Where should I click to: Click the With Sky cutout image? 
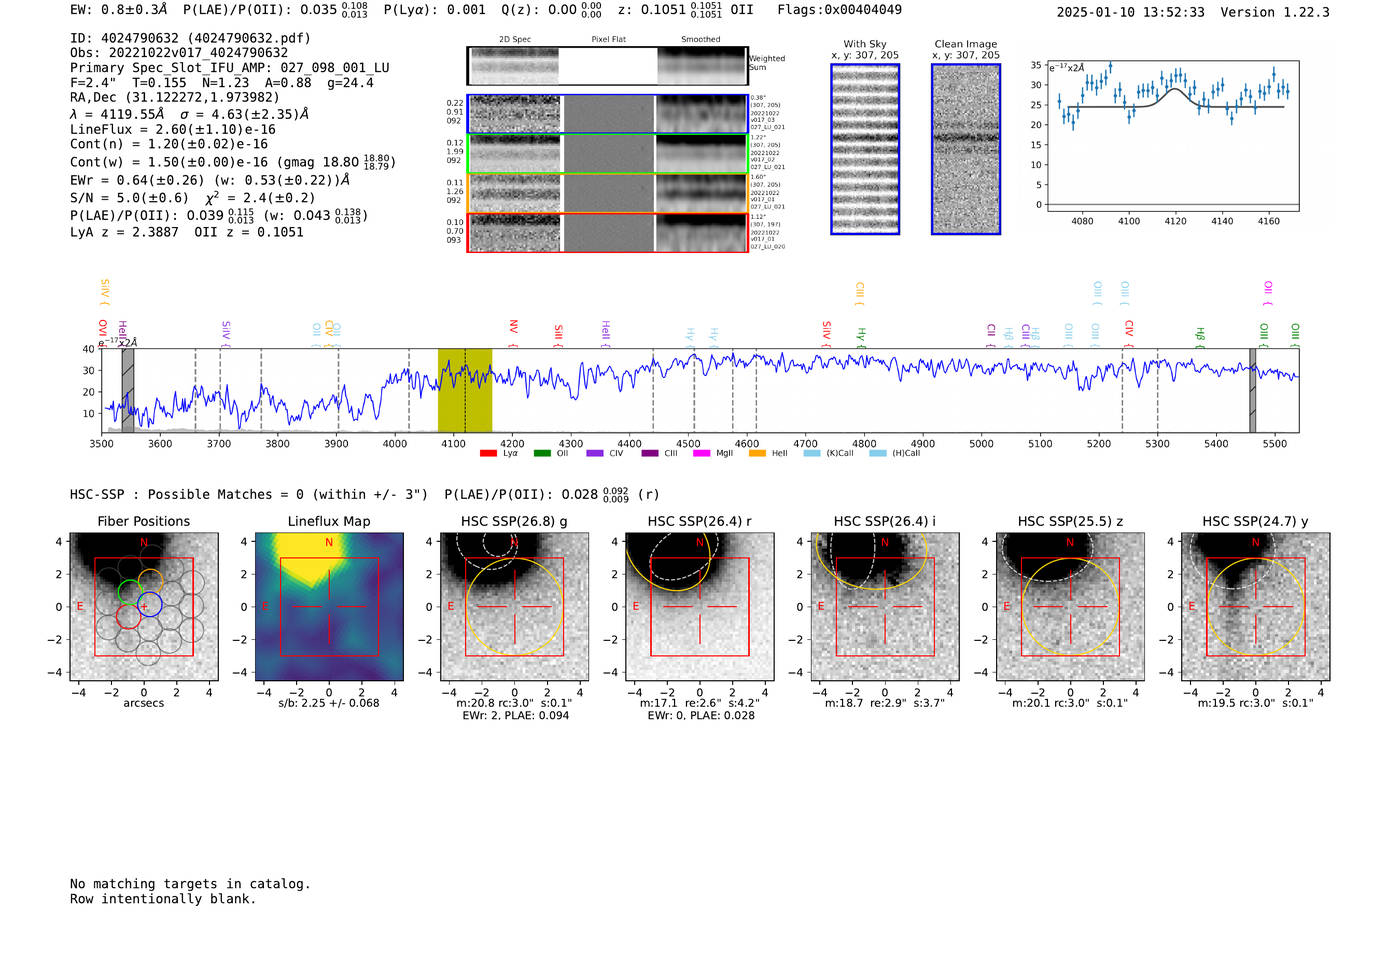click(x=865, y=149)
